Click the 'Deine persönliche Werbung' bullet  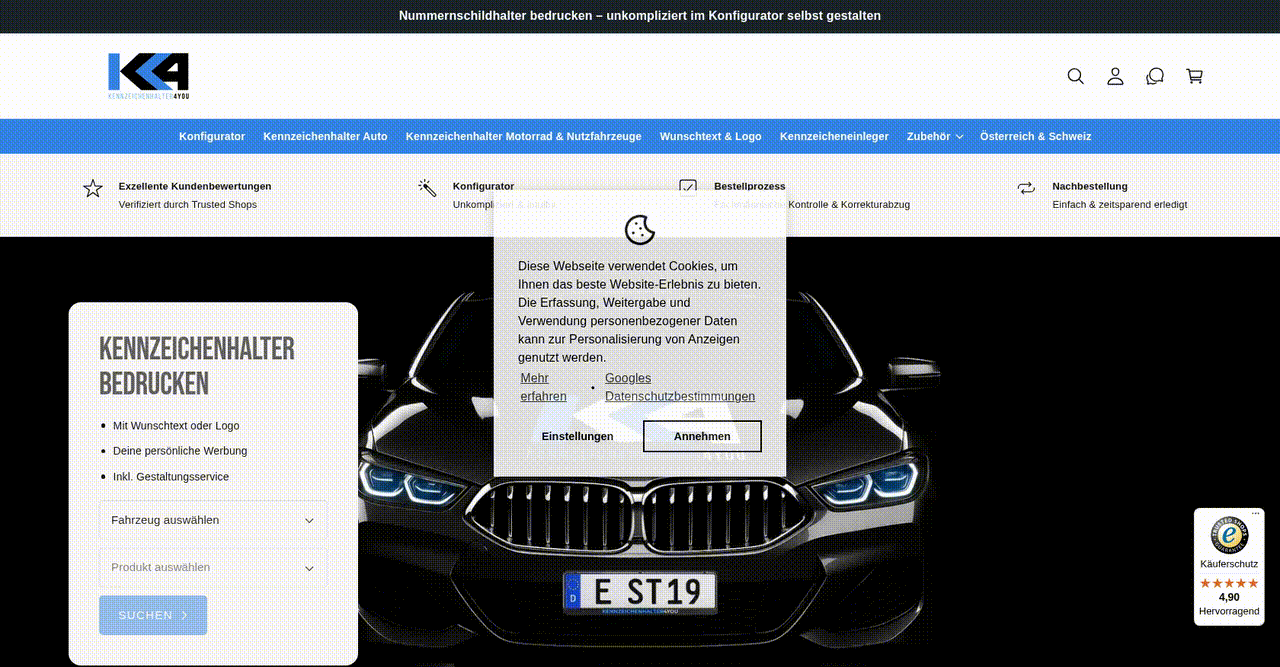[x=180, y=451]
